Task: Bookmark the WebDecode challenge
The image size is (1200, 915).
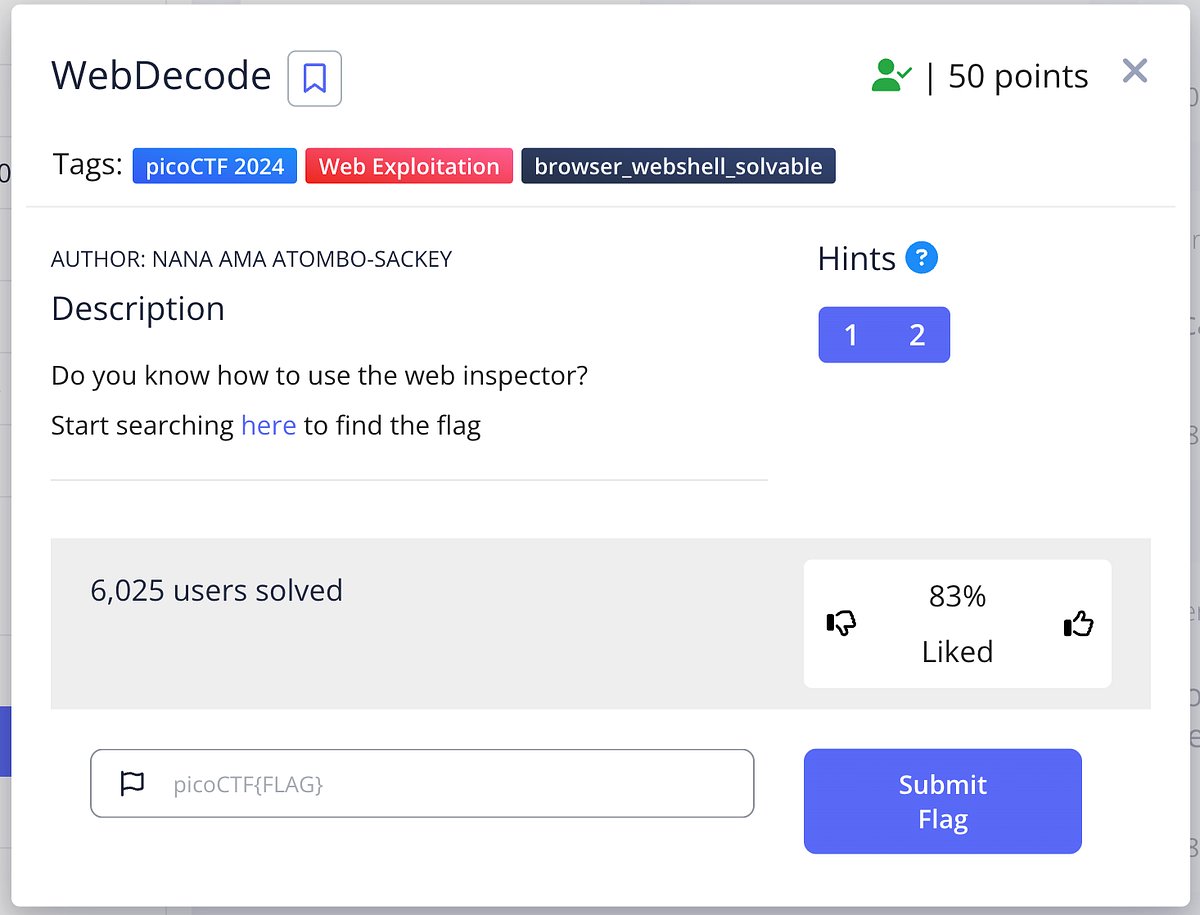Action: [315, 78]
